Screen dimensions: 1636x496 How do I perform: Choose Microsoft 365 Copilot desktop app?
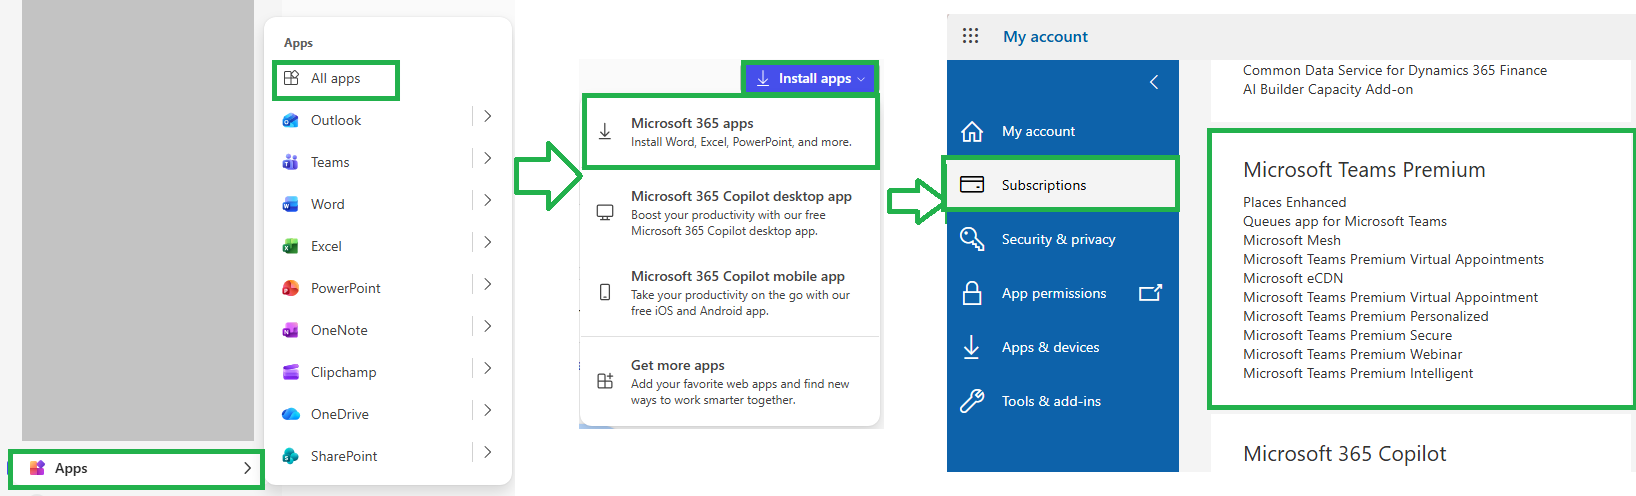pos(730,213)
